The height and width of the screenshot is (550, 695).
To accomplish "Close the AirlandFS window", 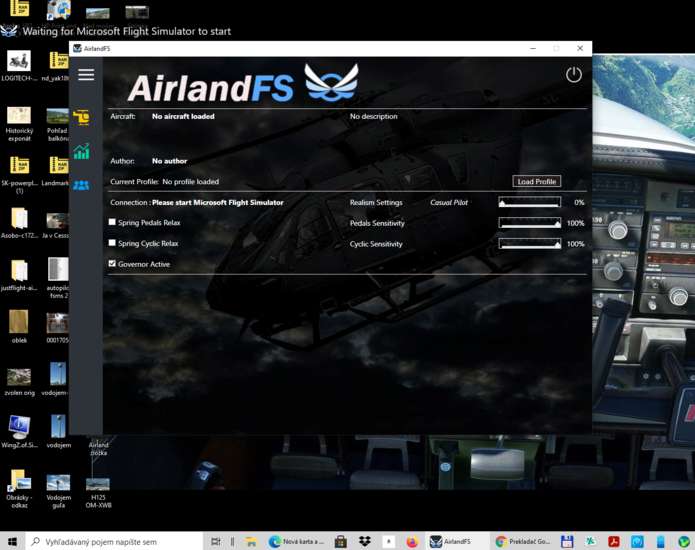I will (580, 48).
